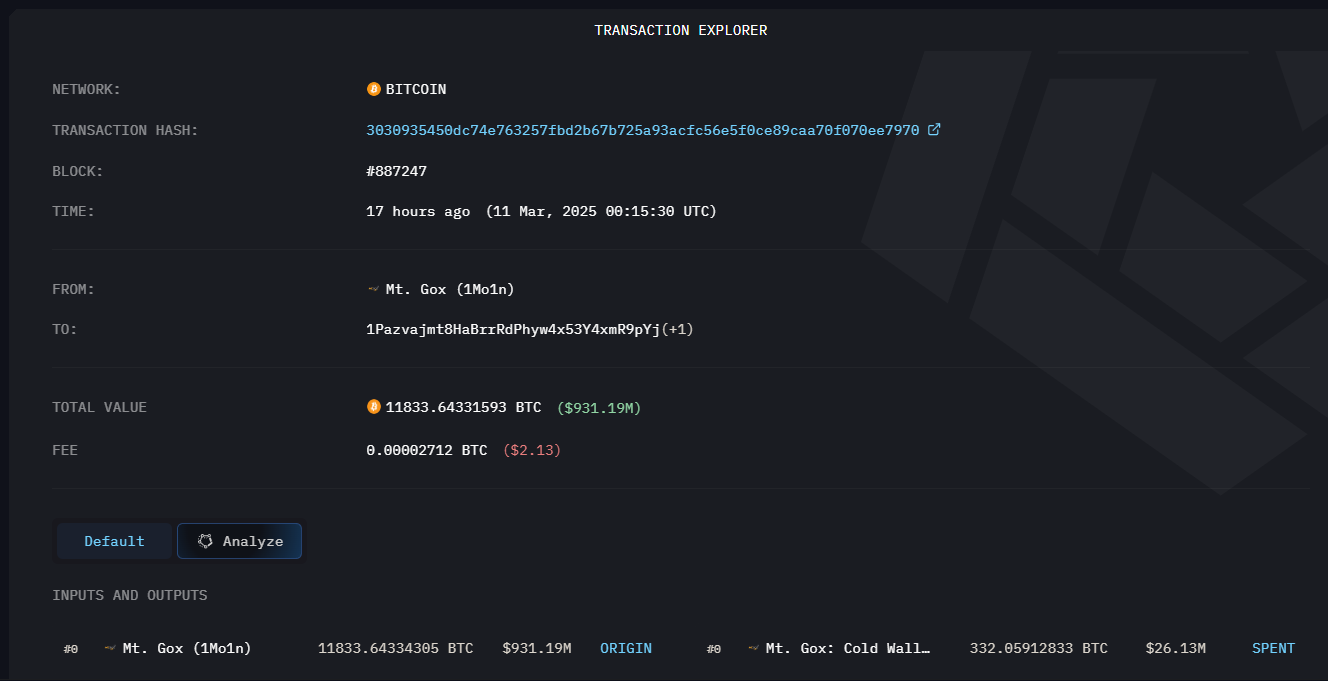
Task: Click the $931.19M value in input row
Action: tap(537, 648)
